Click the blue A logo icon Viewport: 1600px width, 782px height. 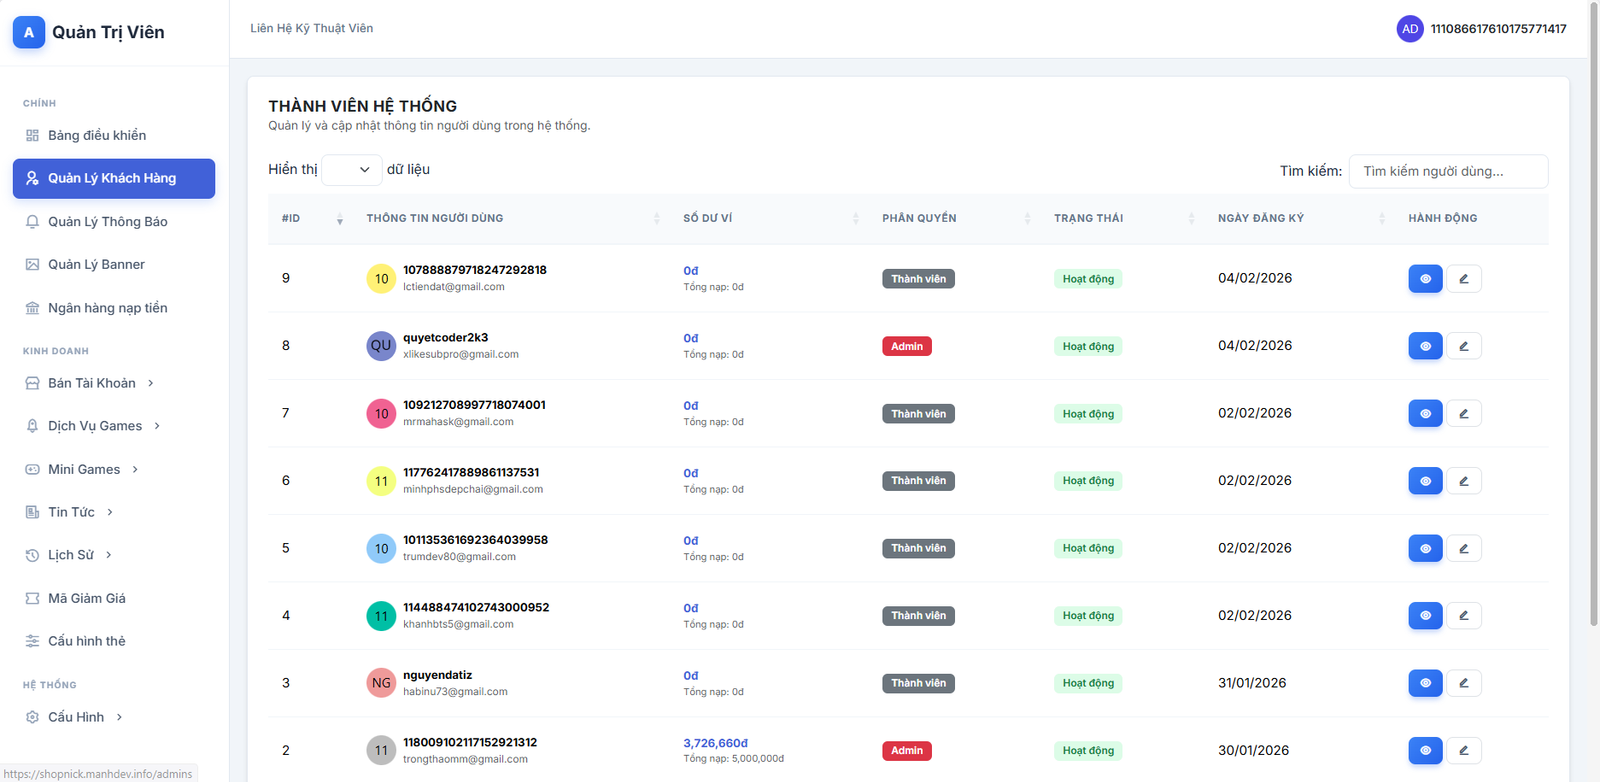(29, 32)
